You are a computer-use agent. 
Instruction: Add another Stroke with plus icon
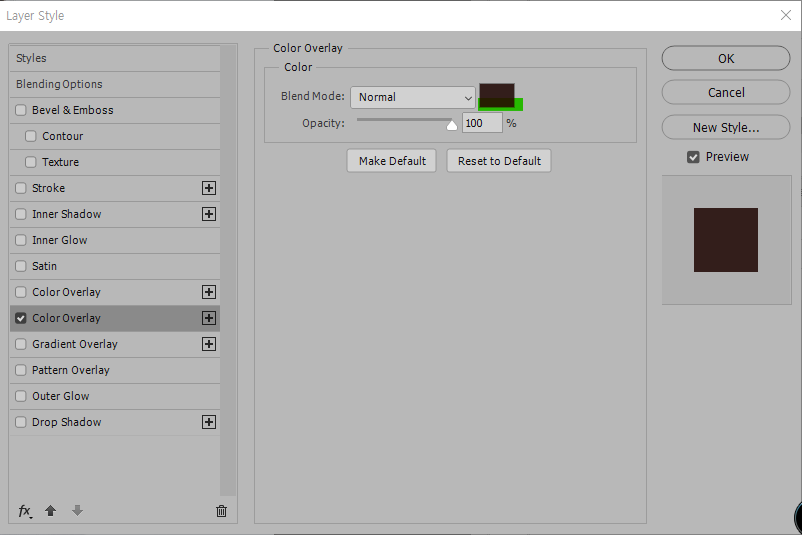tap(209, 188)
